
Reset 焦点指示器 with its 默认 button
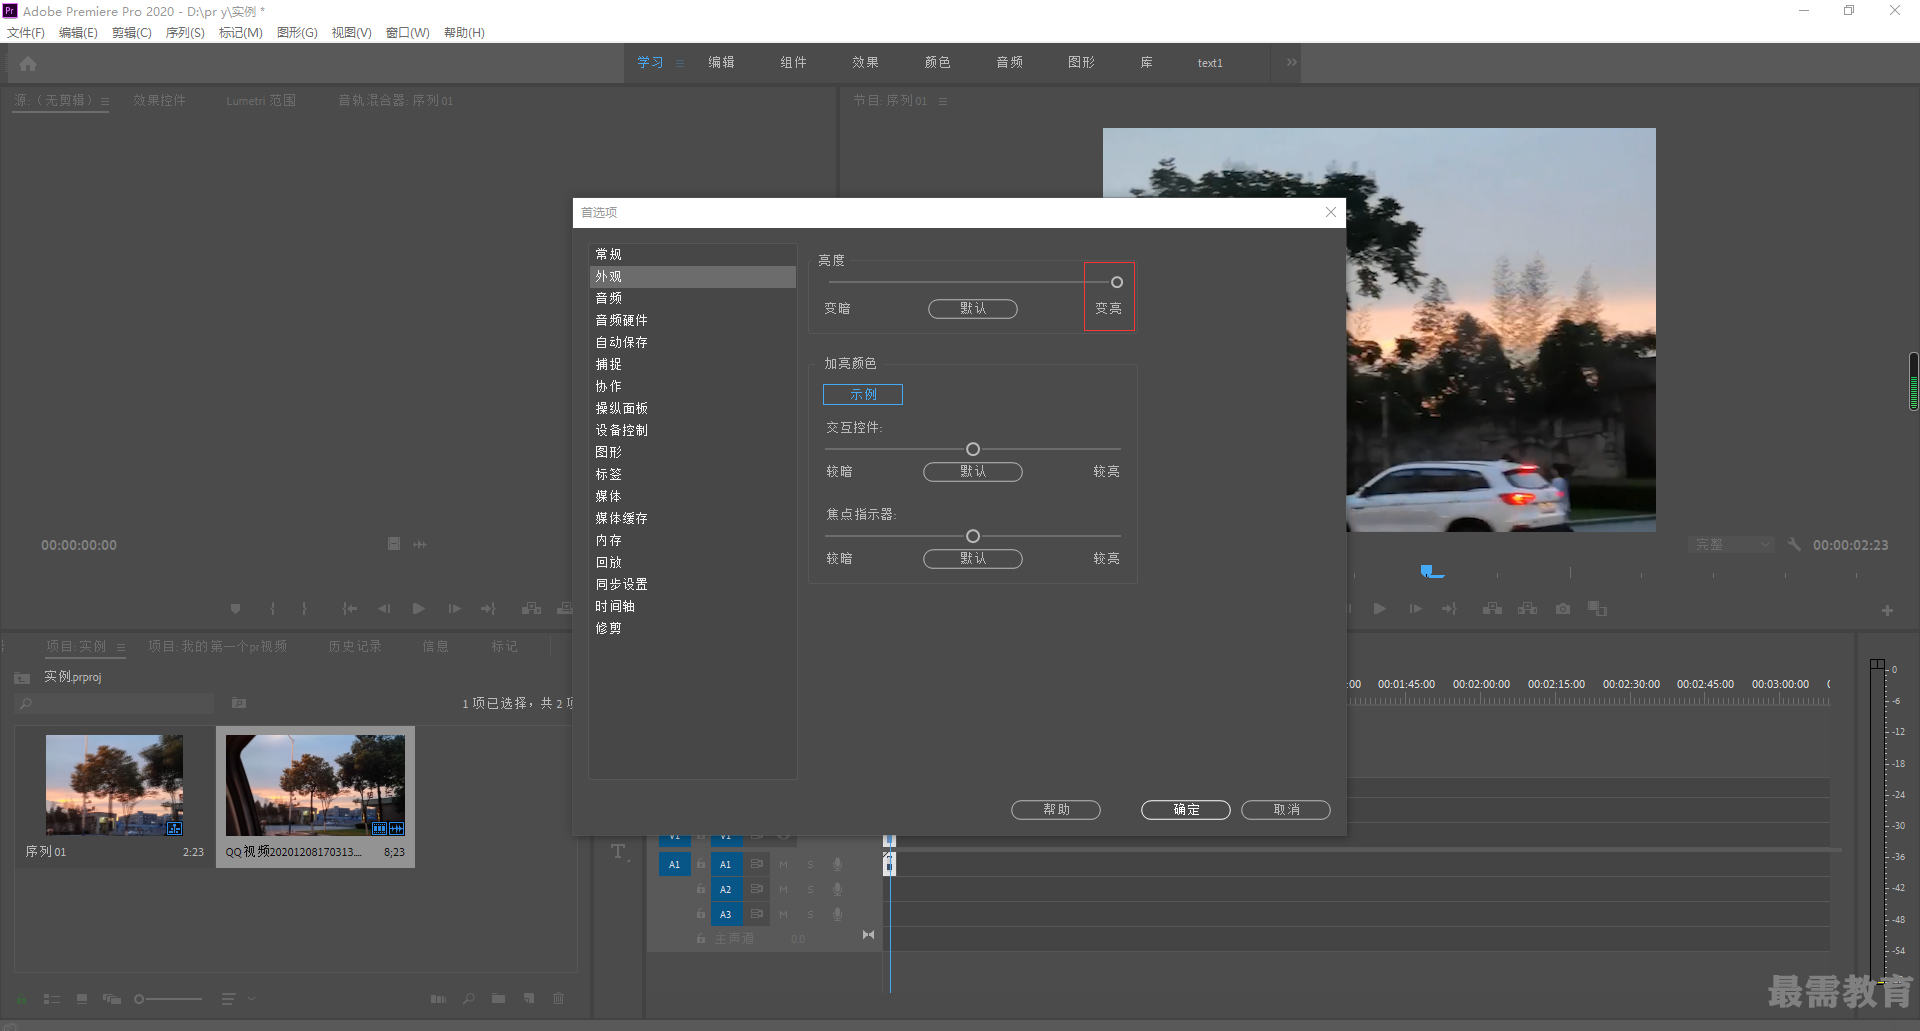pos(973,559)
